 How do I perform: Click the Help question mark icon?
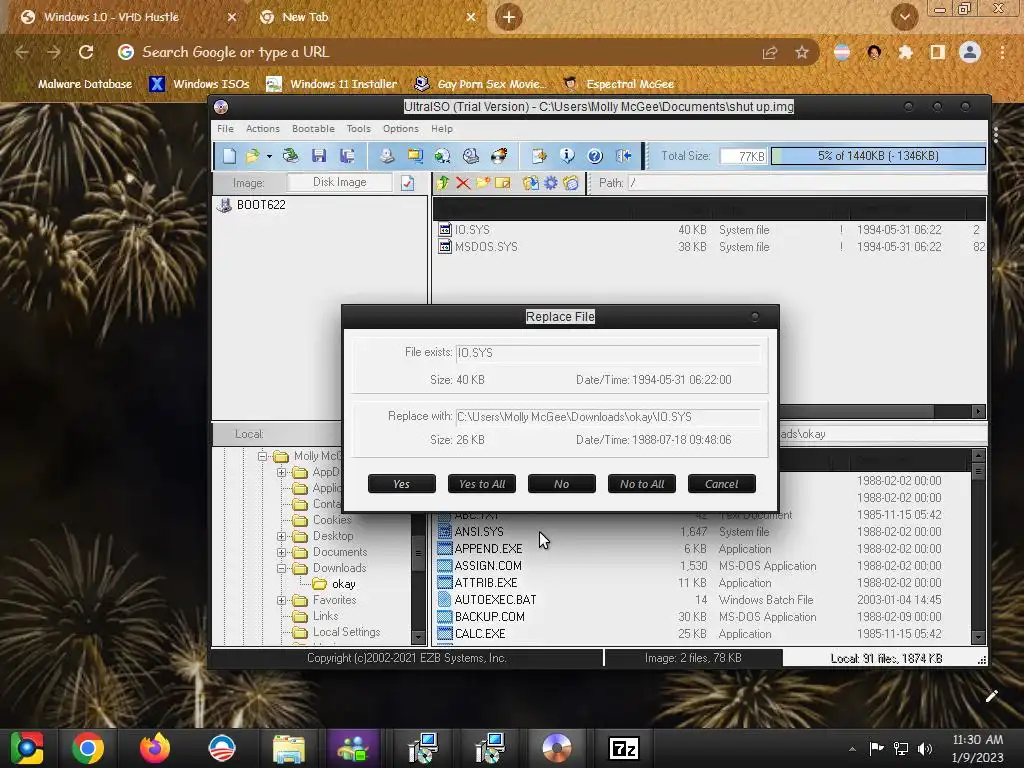[595, 155]
